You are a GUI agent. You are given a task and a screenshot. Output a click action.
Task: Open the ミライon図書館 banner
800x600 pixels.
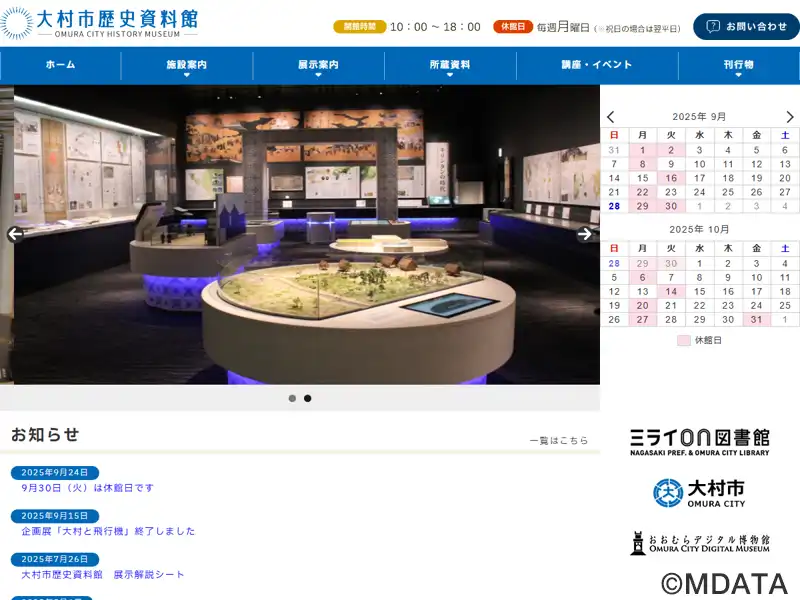tap(699, 442)
